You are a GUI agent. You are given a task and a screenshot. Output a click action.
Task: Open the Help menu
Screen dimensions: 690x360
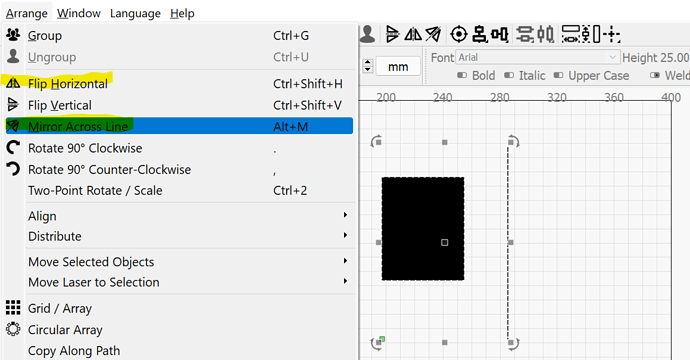182,13
